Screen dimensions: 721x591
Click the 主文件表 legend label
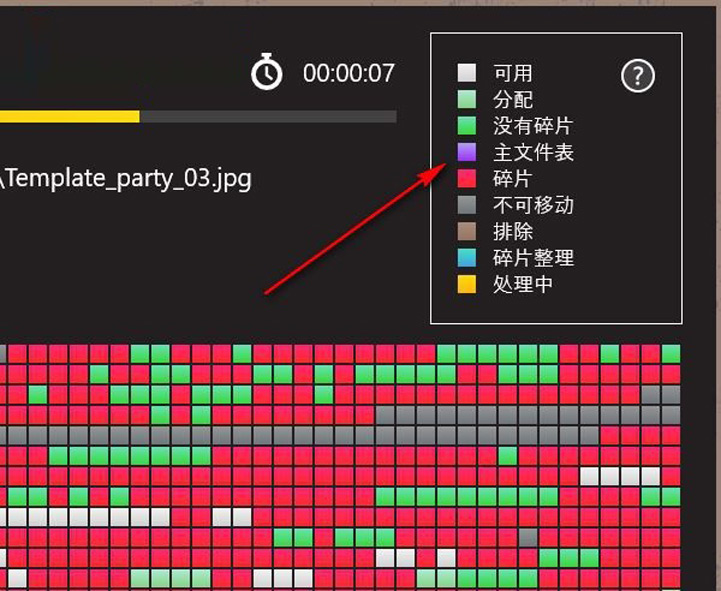(533, 152)
